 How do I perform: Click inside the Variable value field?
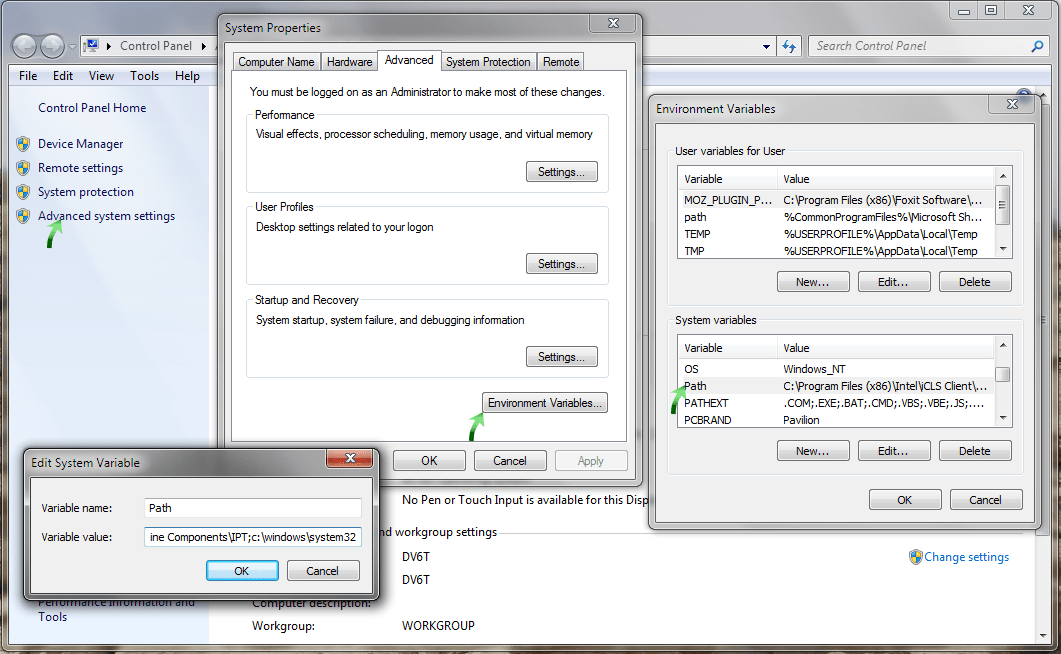pos(252,537)
